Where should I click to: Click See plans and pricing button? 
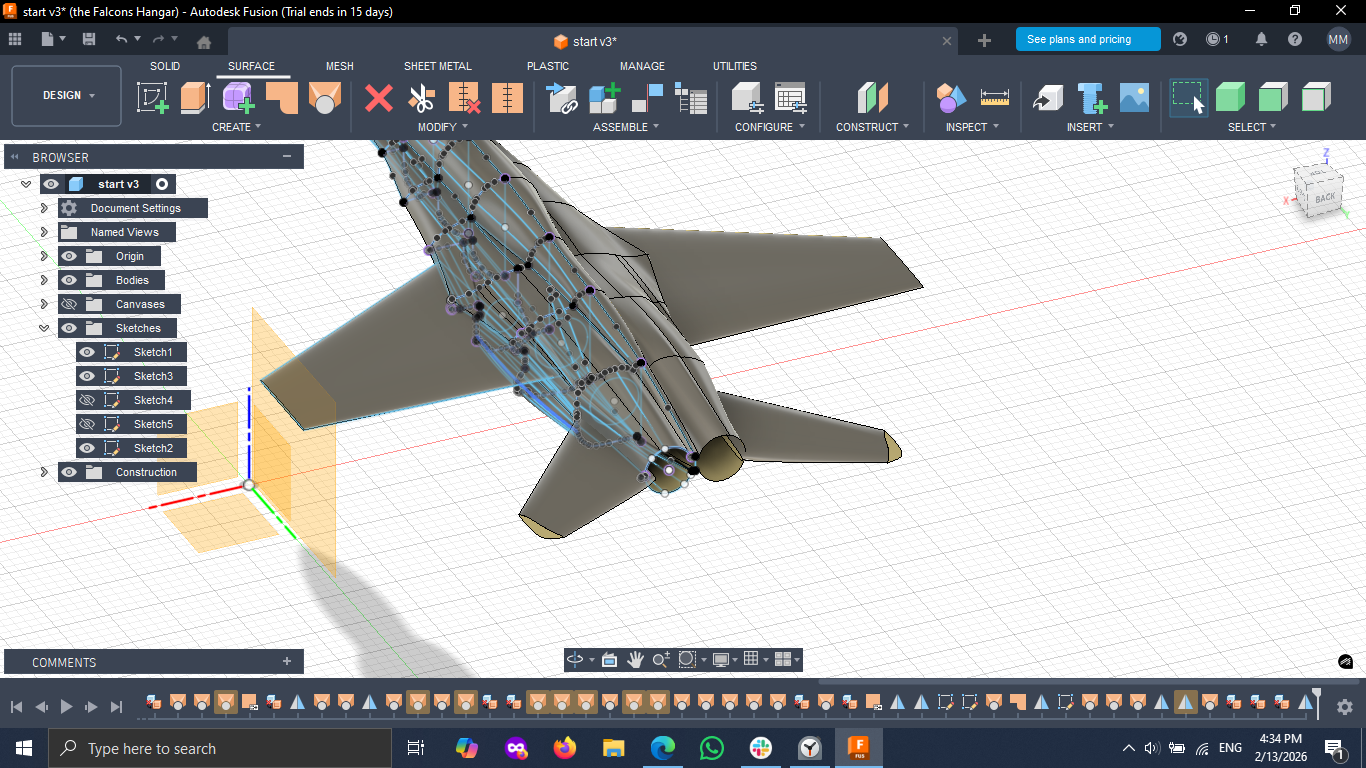point(1088,39)
